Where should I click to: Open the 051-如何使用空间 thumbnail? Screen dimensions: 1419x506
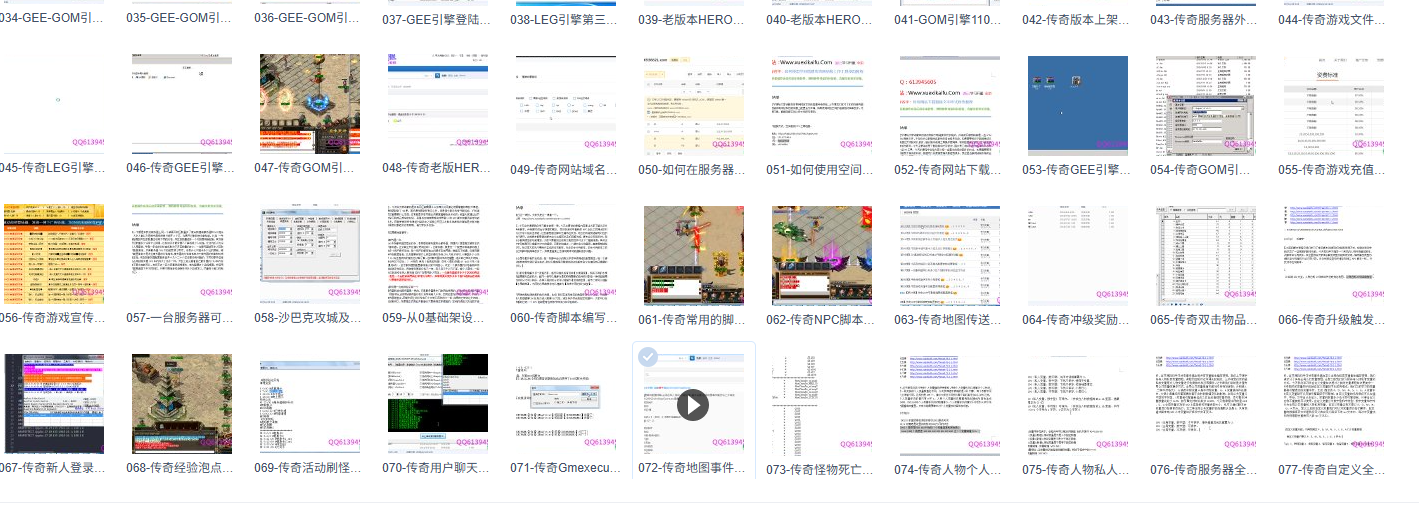click(822, 104)
